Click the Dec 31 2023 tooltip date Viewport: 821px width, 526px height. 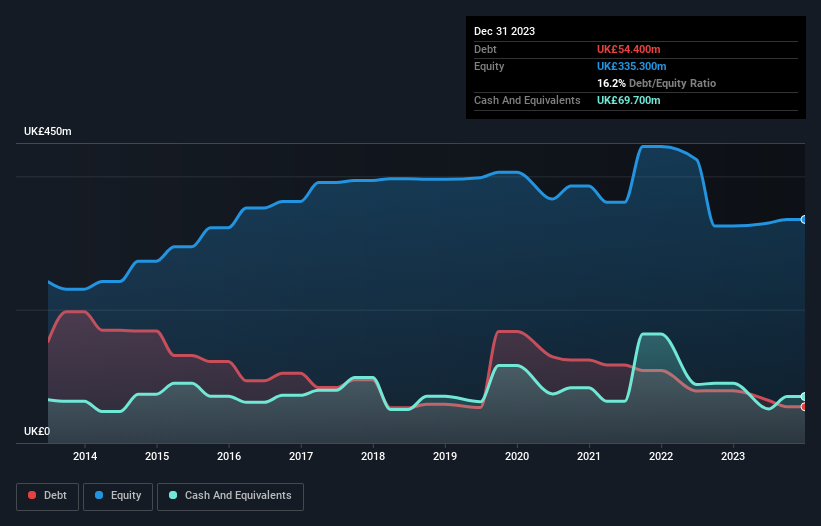[504, 31]
